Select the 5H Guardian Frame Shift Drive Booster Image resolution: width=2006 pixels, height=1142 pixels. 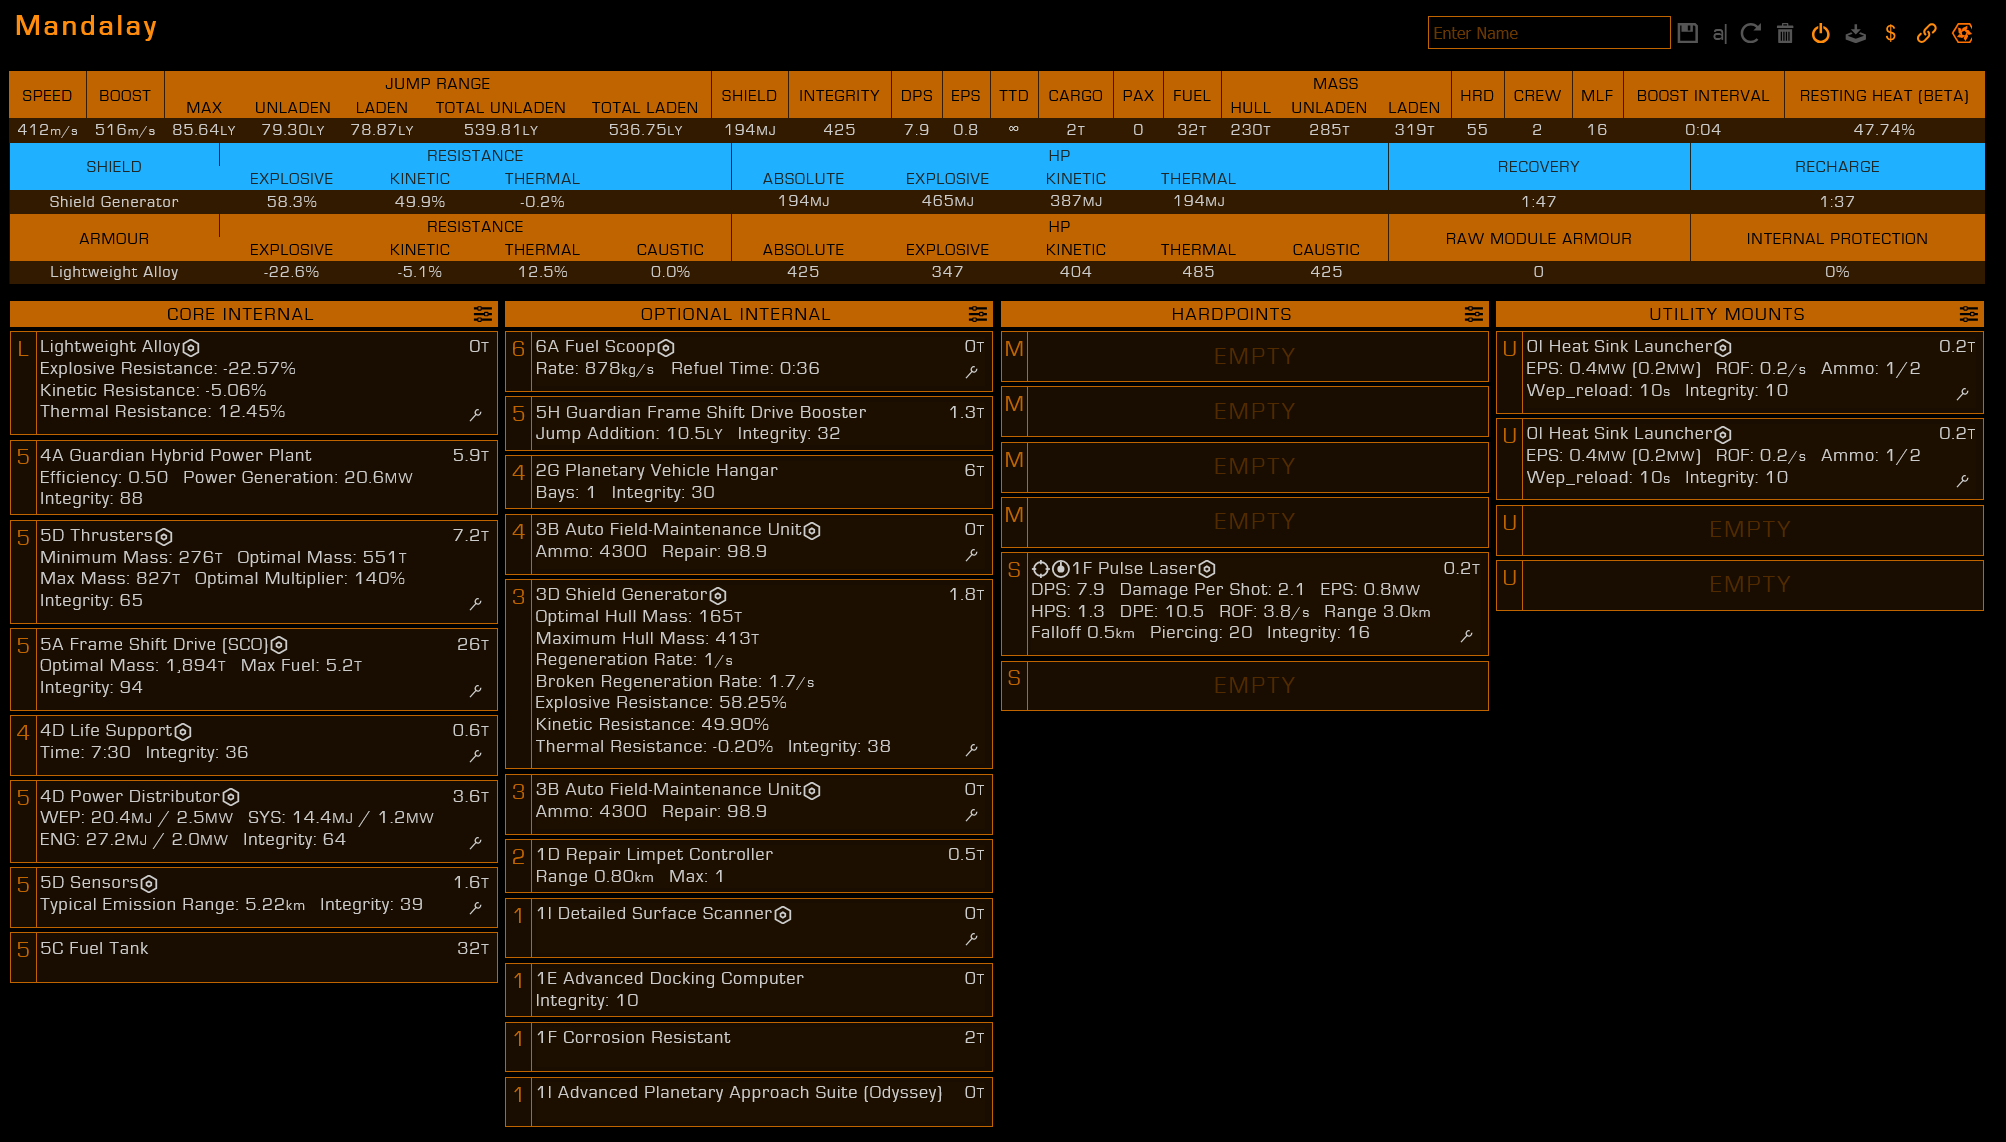(749, 423)
